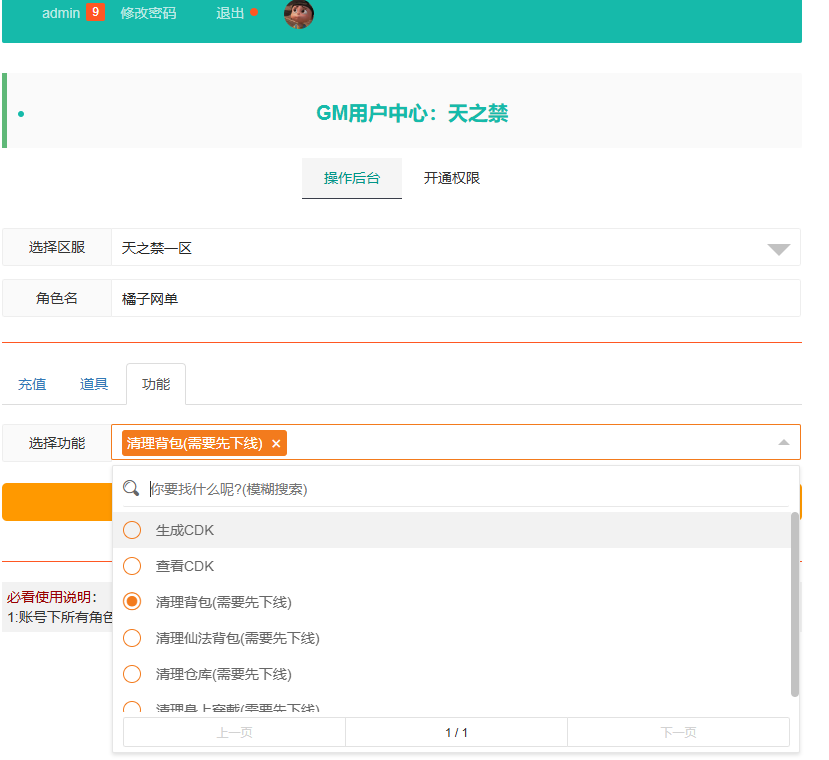This screenshot has width=829, height=760.
Task: Click the magnifier search icon in the dropdown
Action: 131,489
